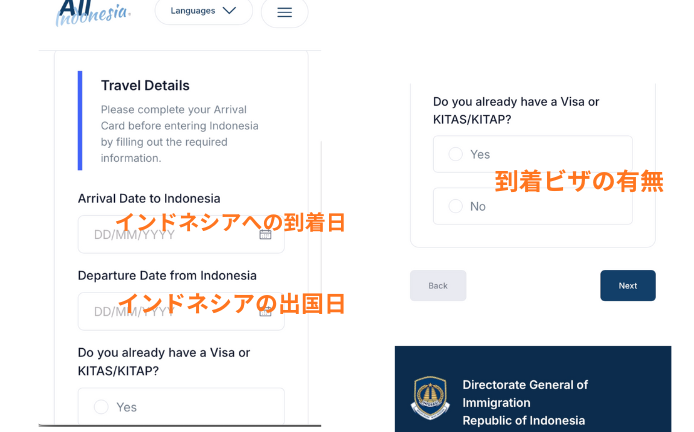This screenshot has height=432, width=694.
Task: Click the Travel Details heading
Action: tap(145, 85)
